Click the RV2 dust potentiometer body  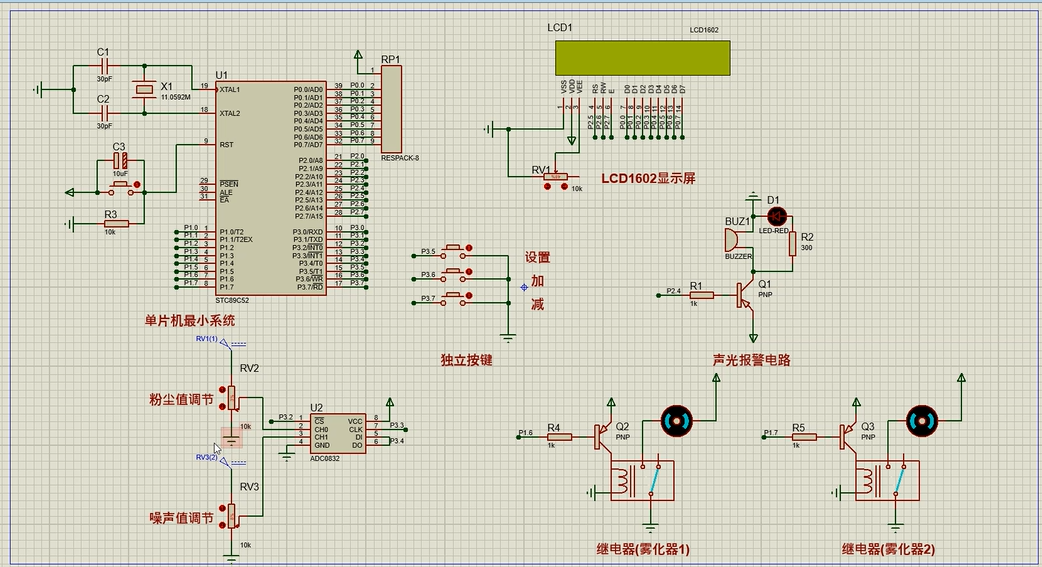pyautogui.click(x=232, y=399)
